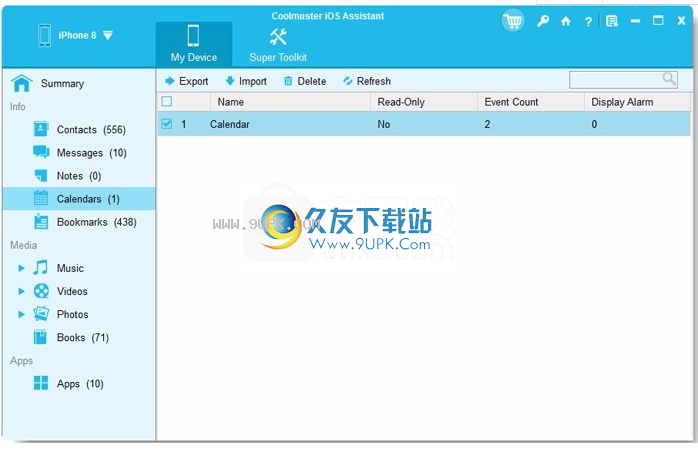Click the Books icon in sidebar
The width and height of the screenshot is (698, 454).
click(x=41, y=337)
